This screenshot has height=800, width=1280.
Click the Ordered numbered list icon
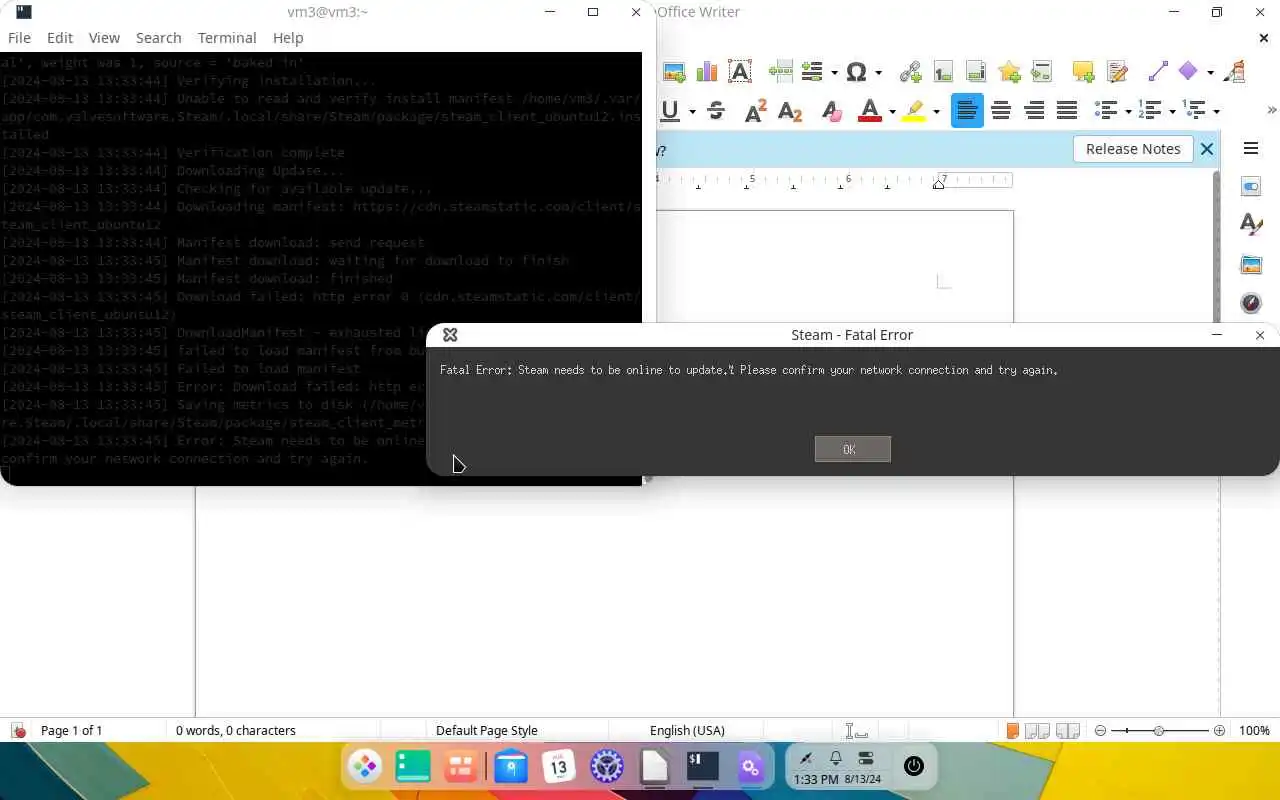pos(1149,111)
